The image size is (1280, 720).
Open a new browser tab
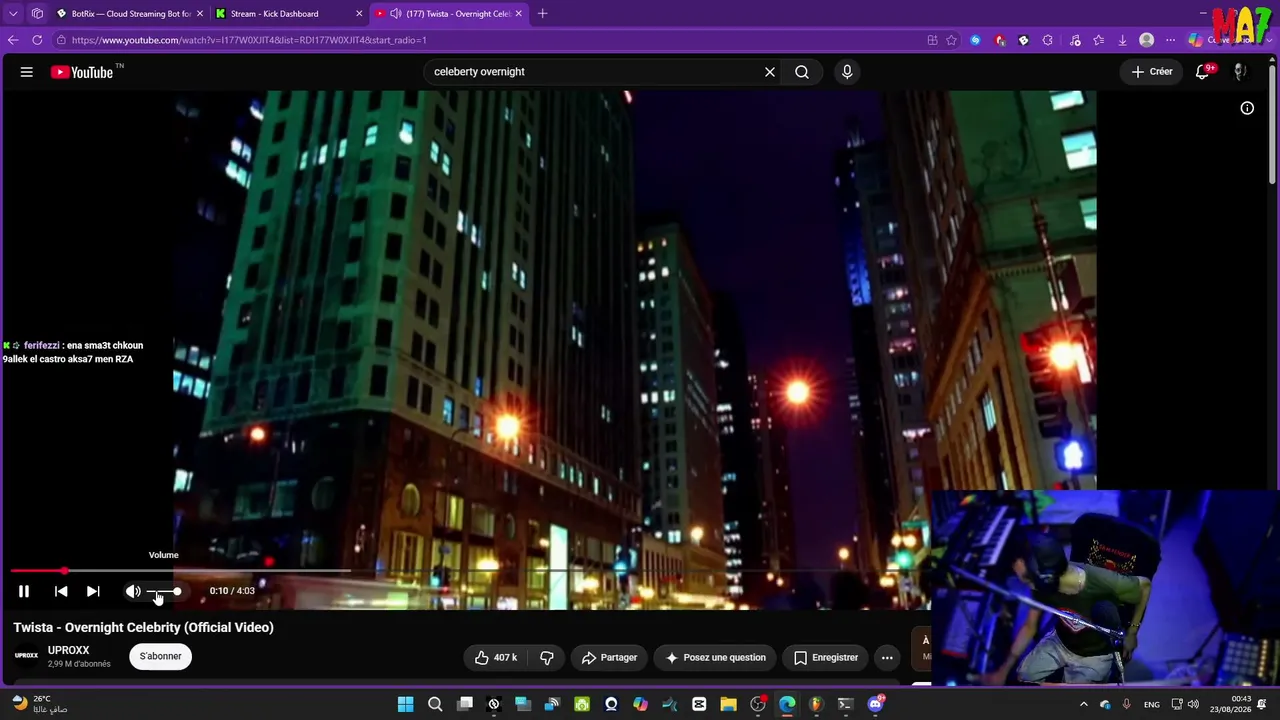pyautogui.click(x=543, y=14)
